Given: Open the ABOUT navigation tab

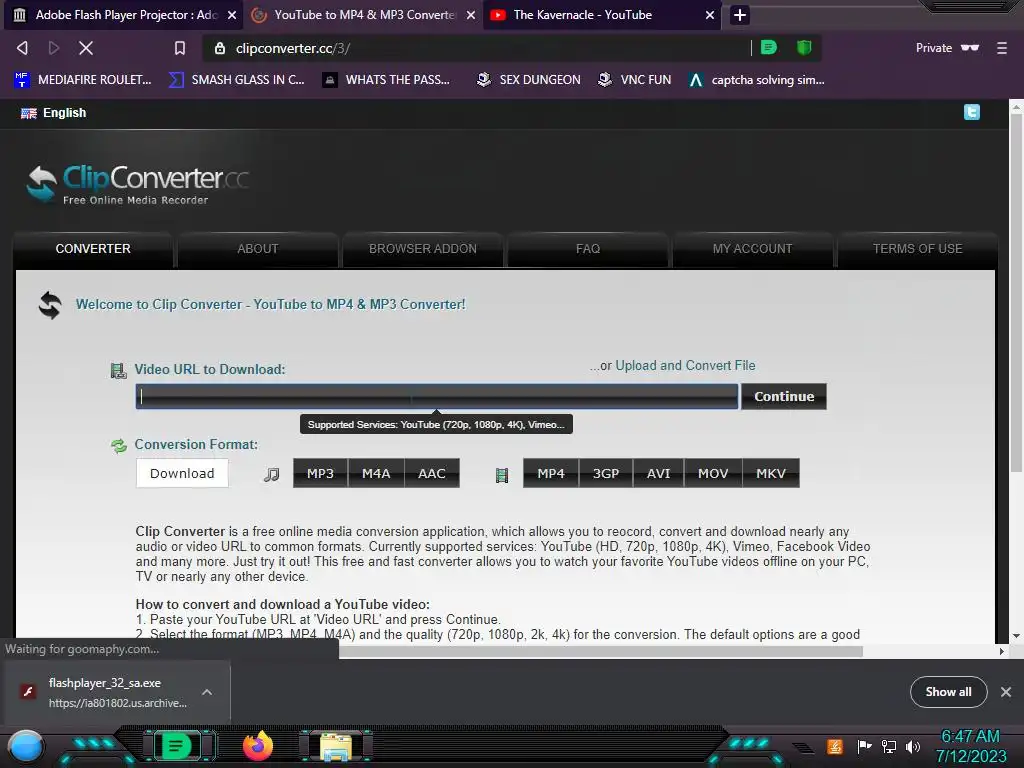Looking at the screenshot, I should [x=257, y=249].
